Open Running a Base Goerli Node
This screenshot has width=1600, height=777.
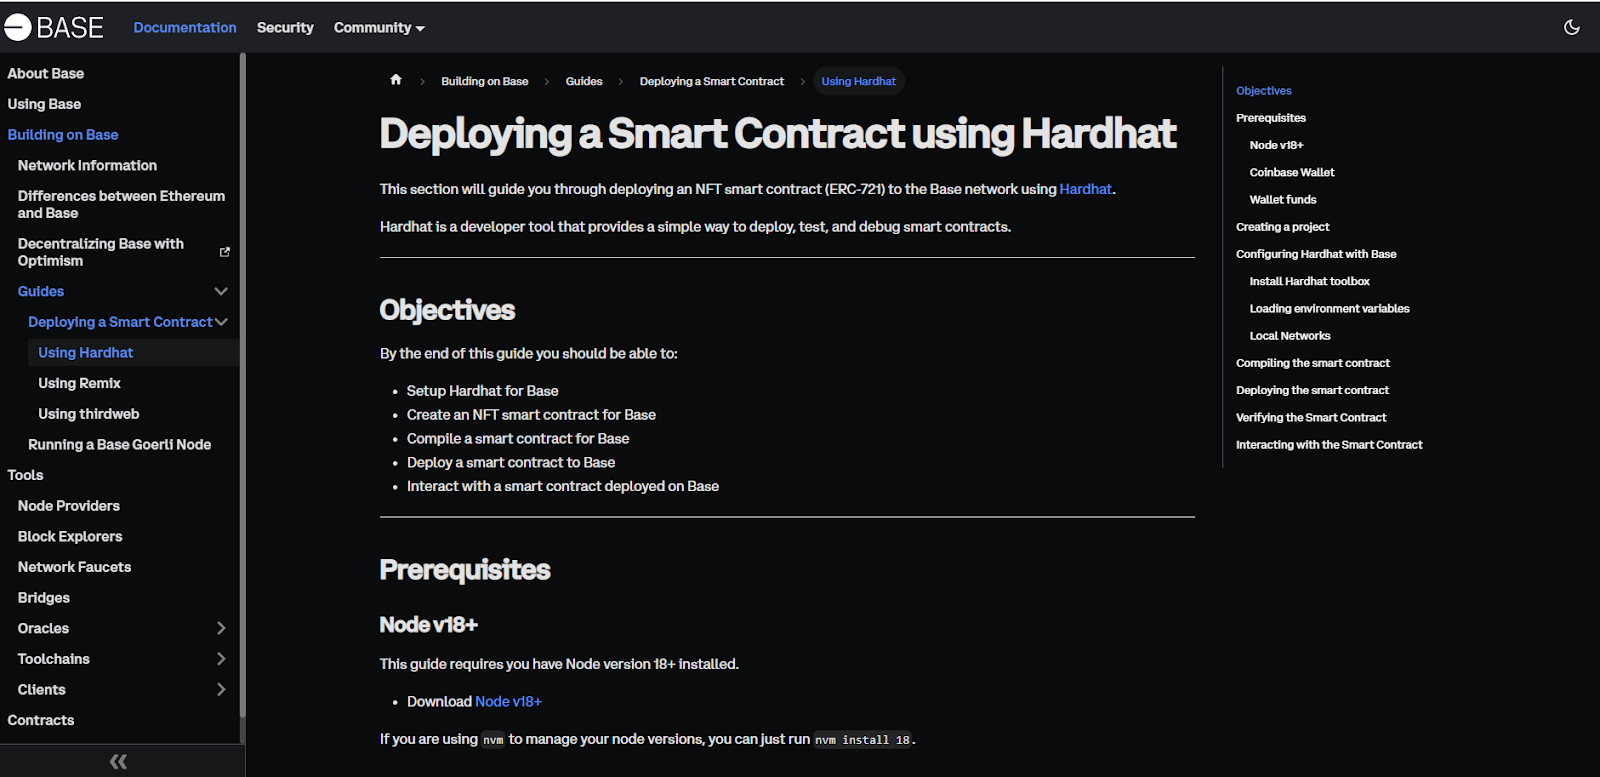(x=119, y=444)
